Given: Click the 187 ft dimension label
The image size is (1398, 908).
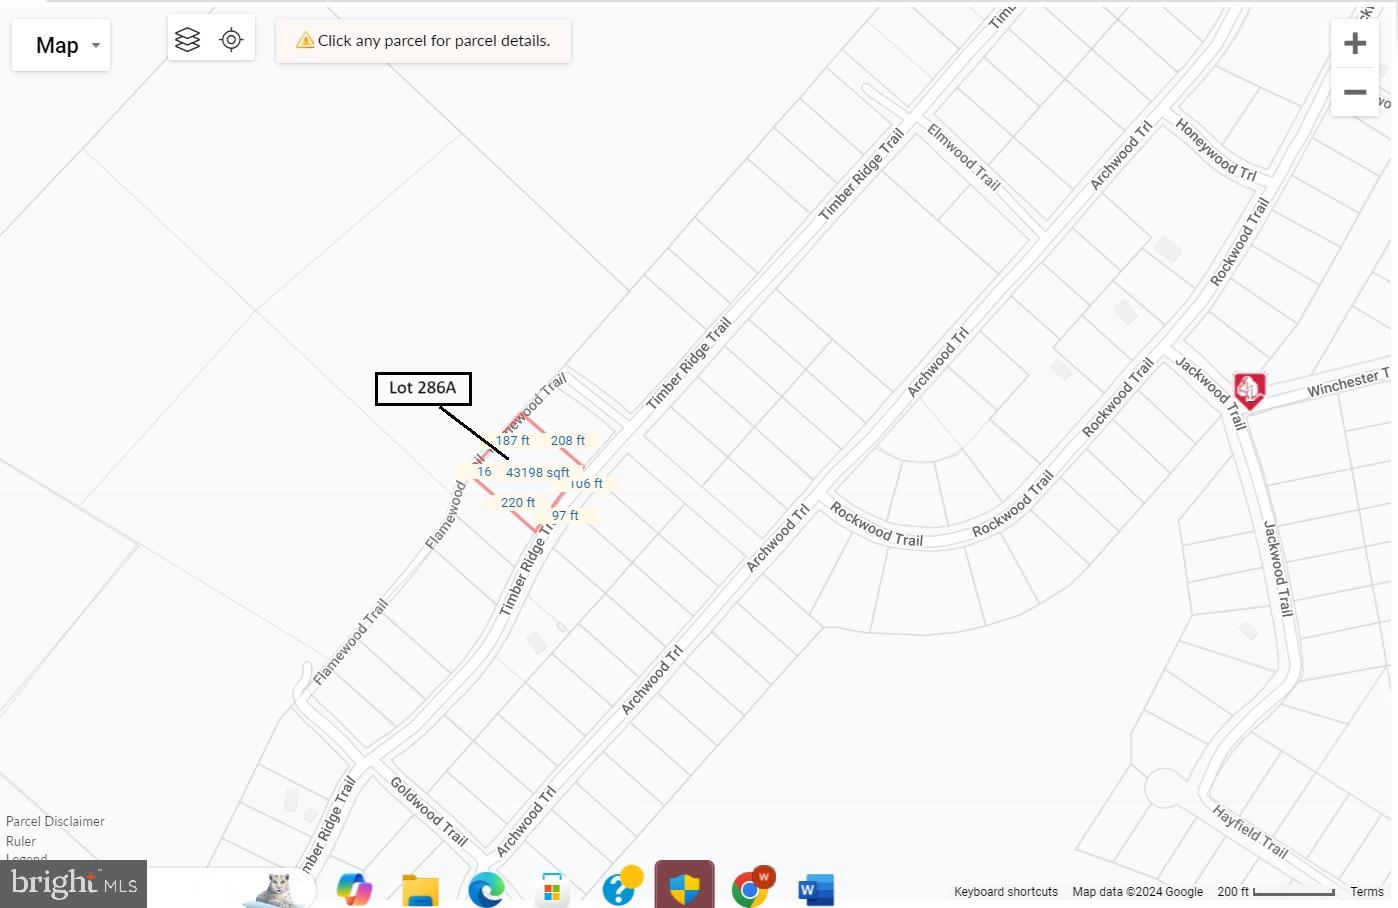Looking at the screenshot, I should [513, 440].
